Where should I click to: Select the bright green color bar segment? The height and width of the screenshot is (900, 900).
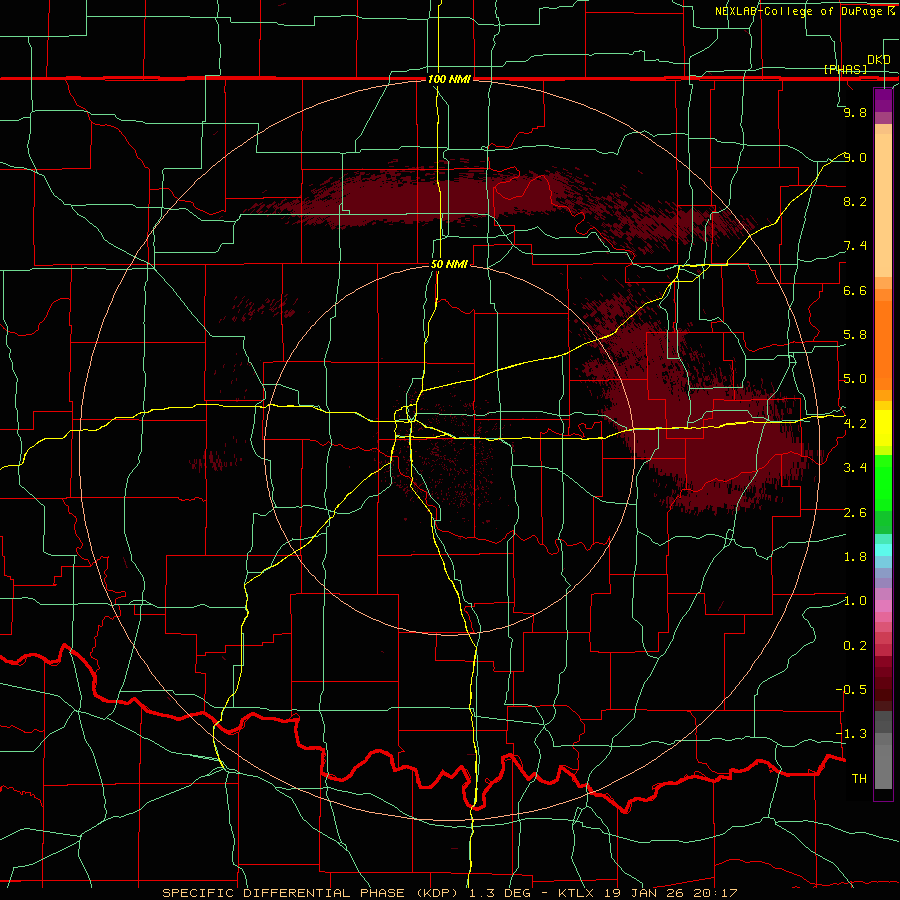tap(883, 483)
